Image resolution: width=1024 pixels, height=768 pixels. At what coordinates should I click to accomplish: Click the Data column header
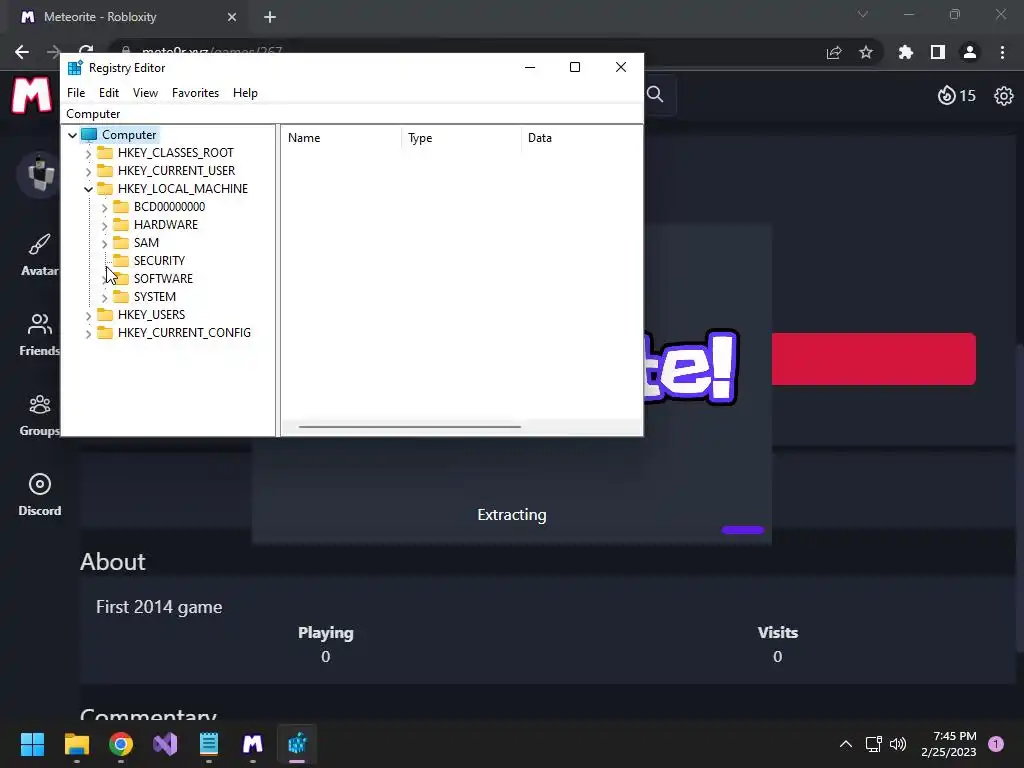tap(581, 138)
